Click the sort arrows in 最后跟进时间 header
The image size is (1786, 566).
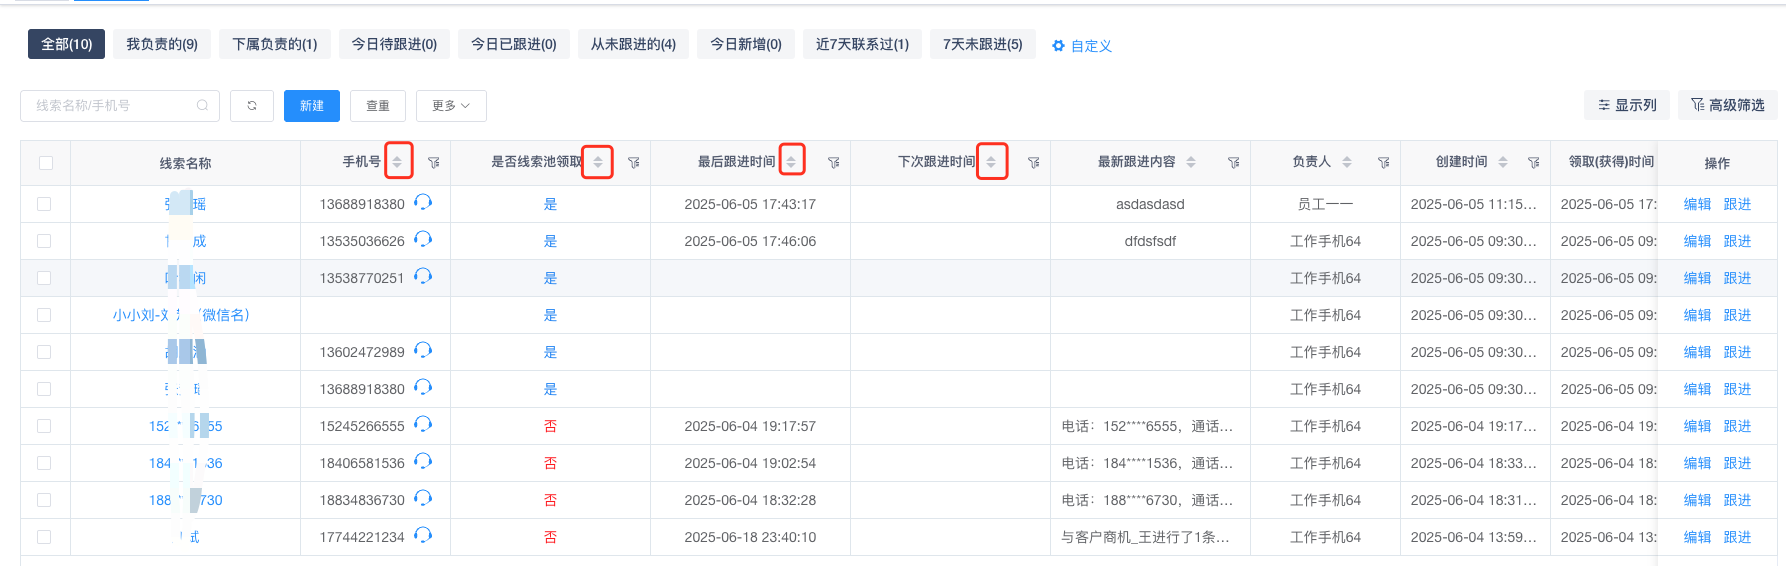(x=791, y=162)
